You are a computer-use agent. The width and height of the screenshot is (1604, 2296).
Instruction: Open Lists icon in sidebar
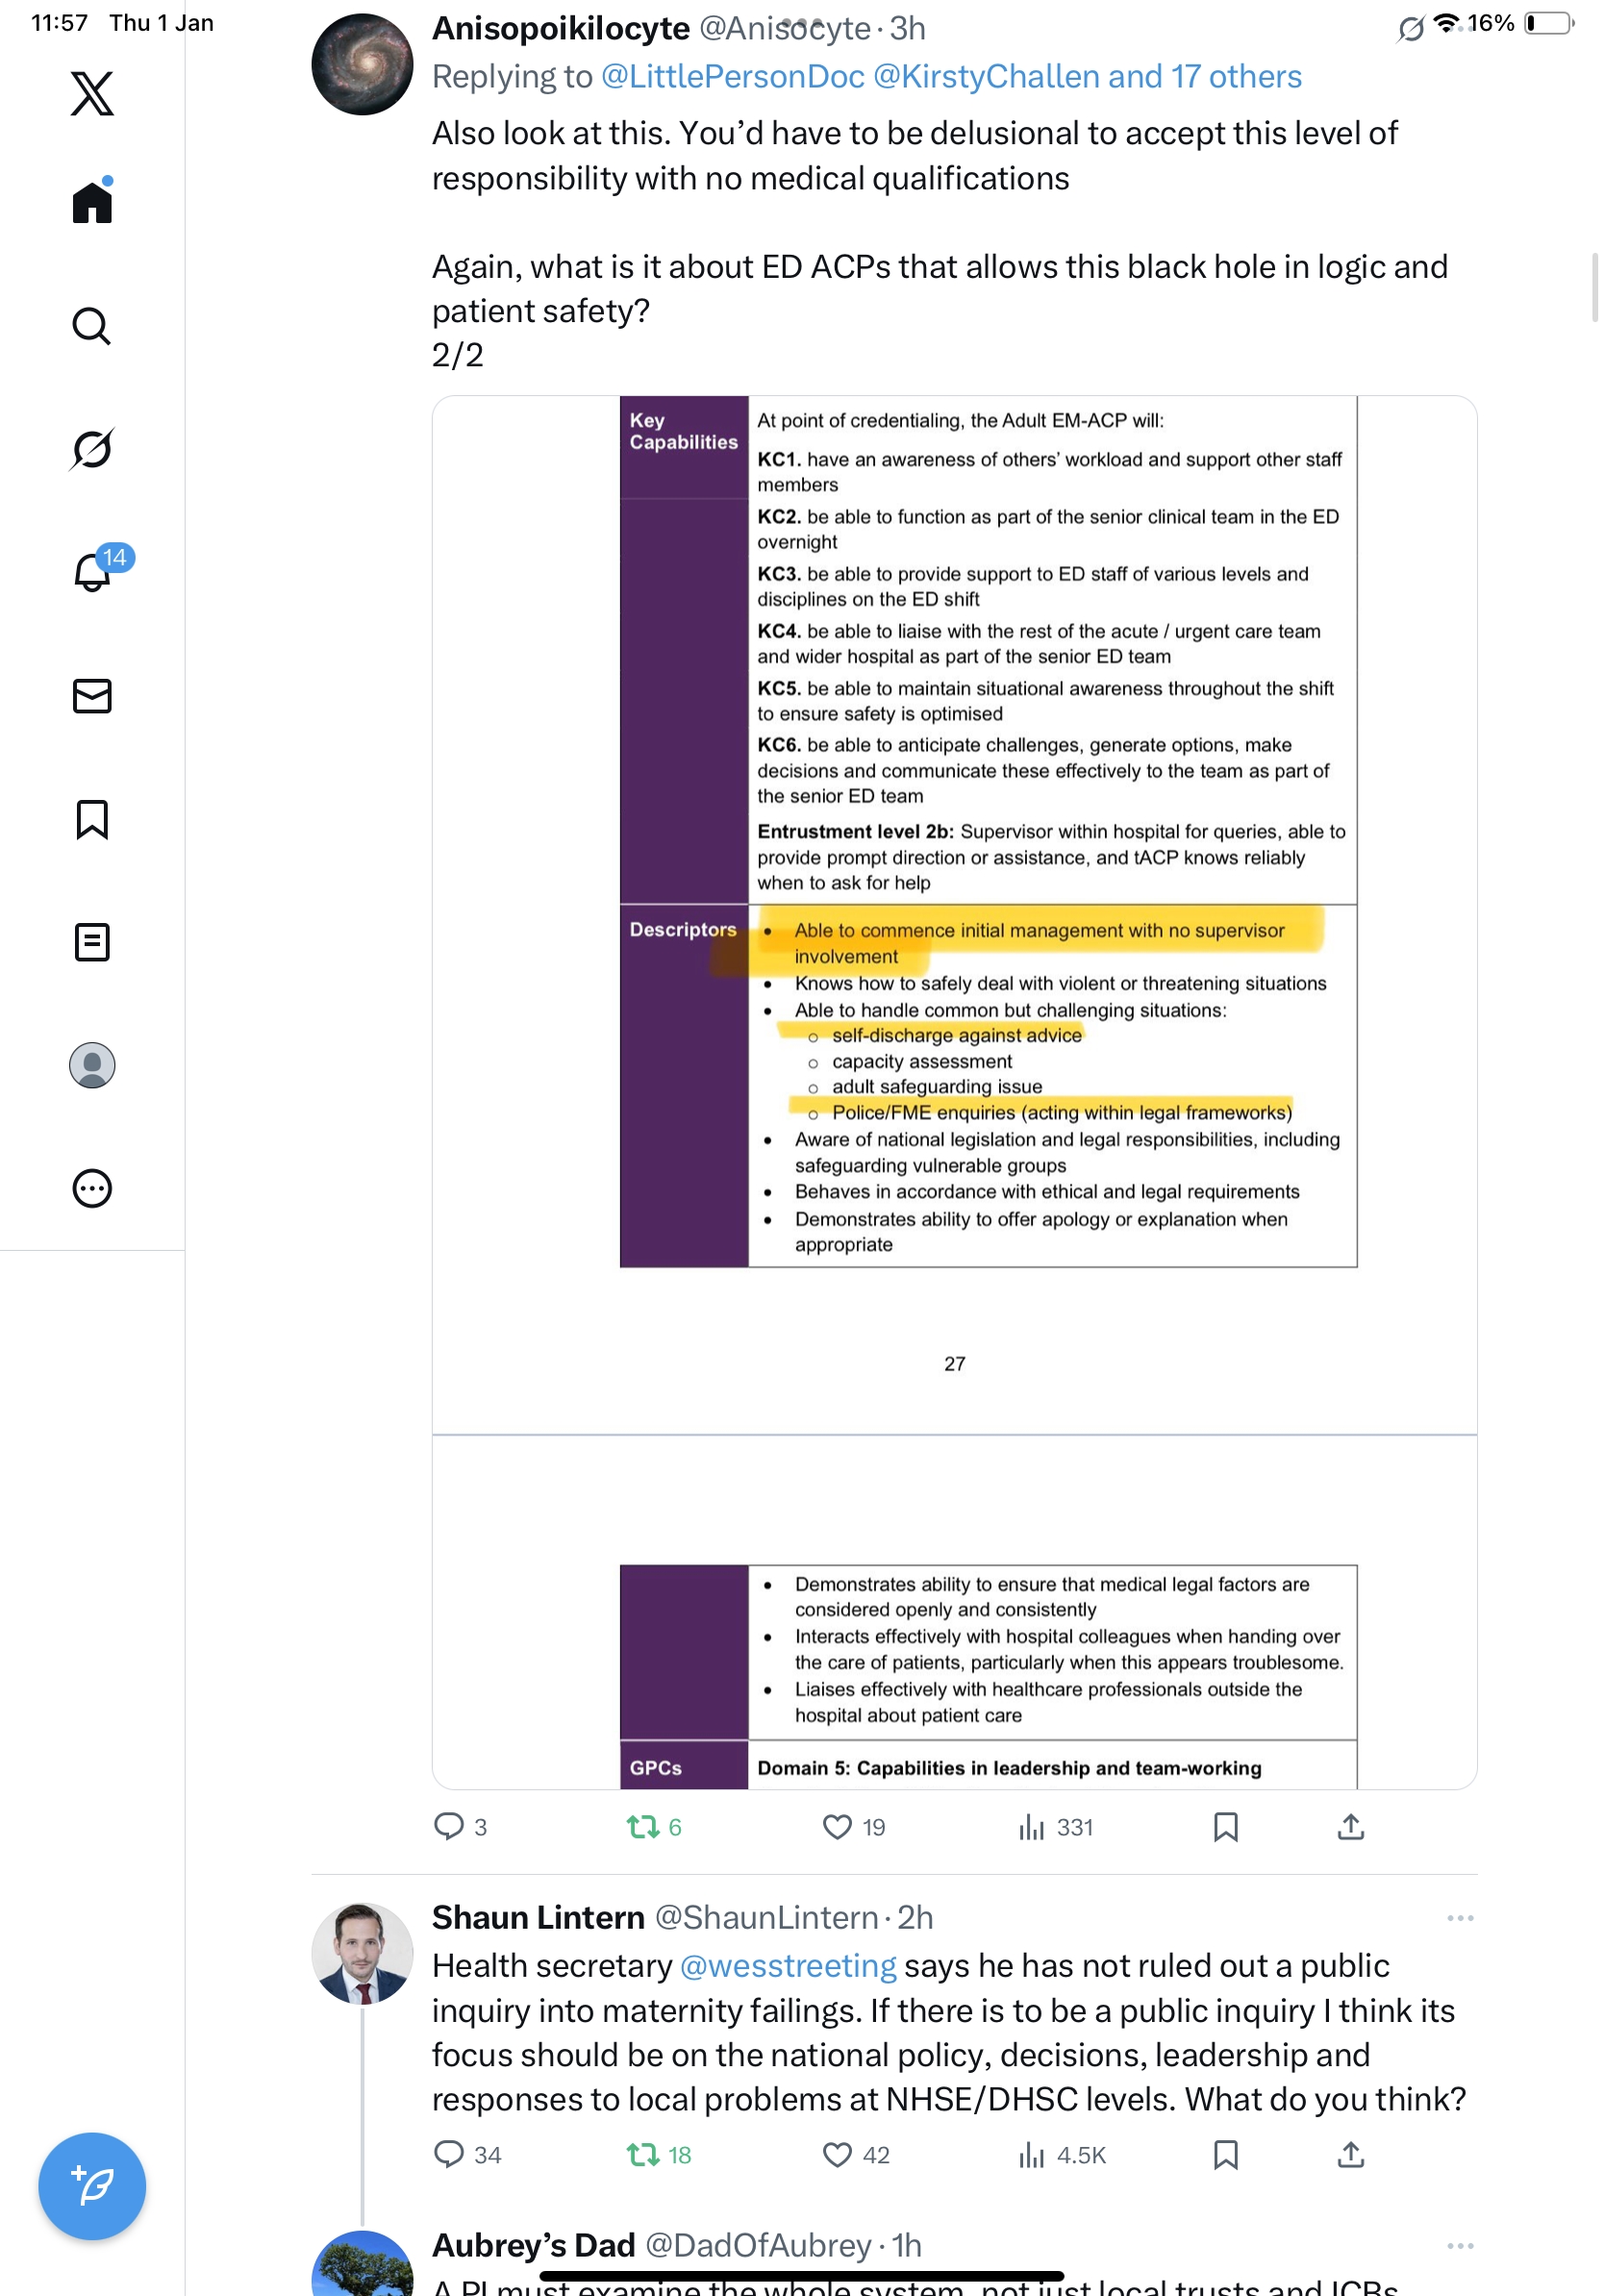[92, 942]
